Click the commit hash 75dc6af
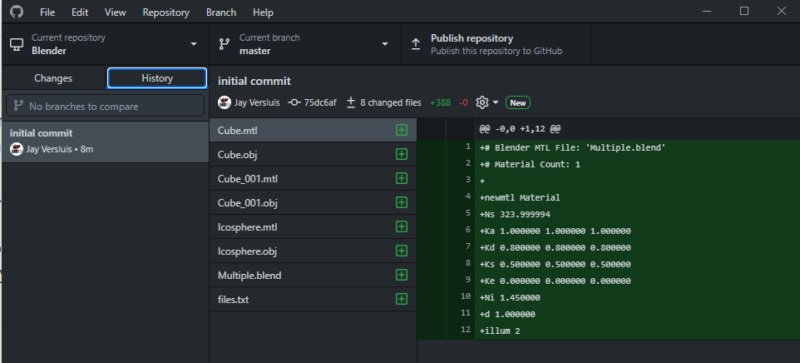The image size is (800, 363). point(320,103)
